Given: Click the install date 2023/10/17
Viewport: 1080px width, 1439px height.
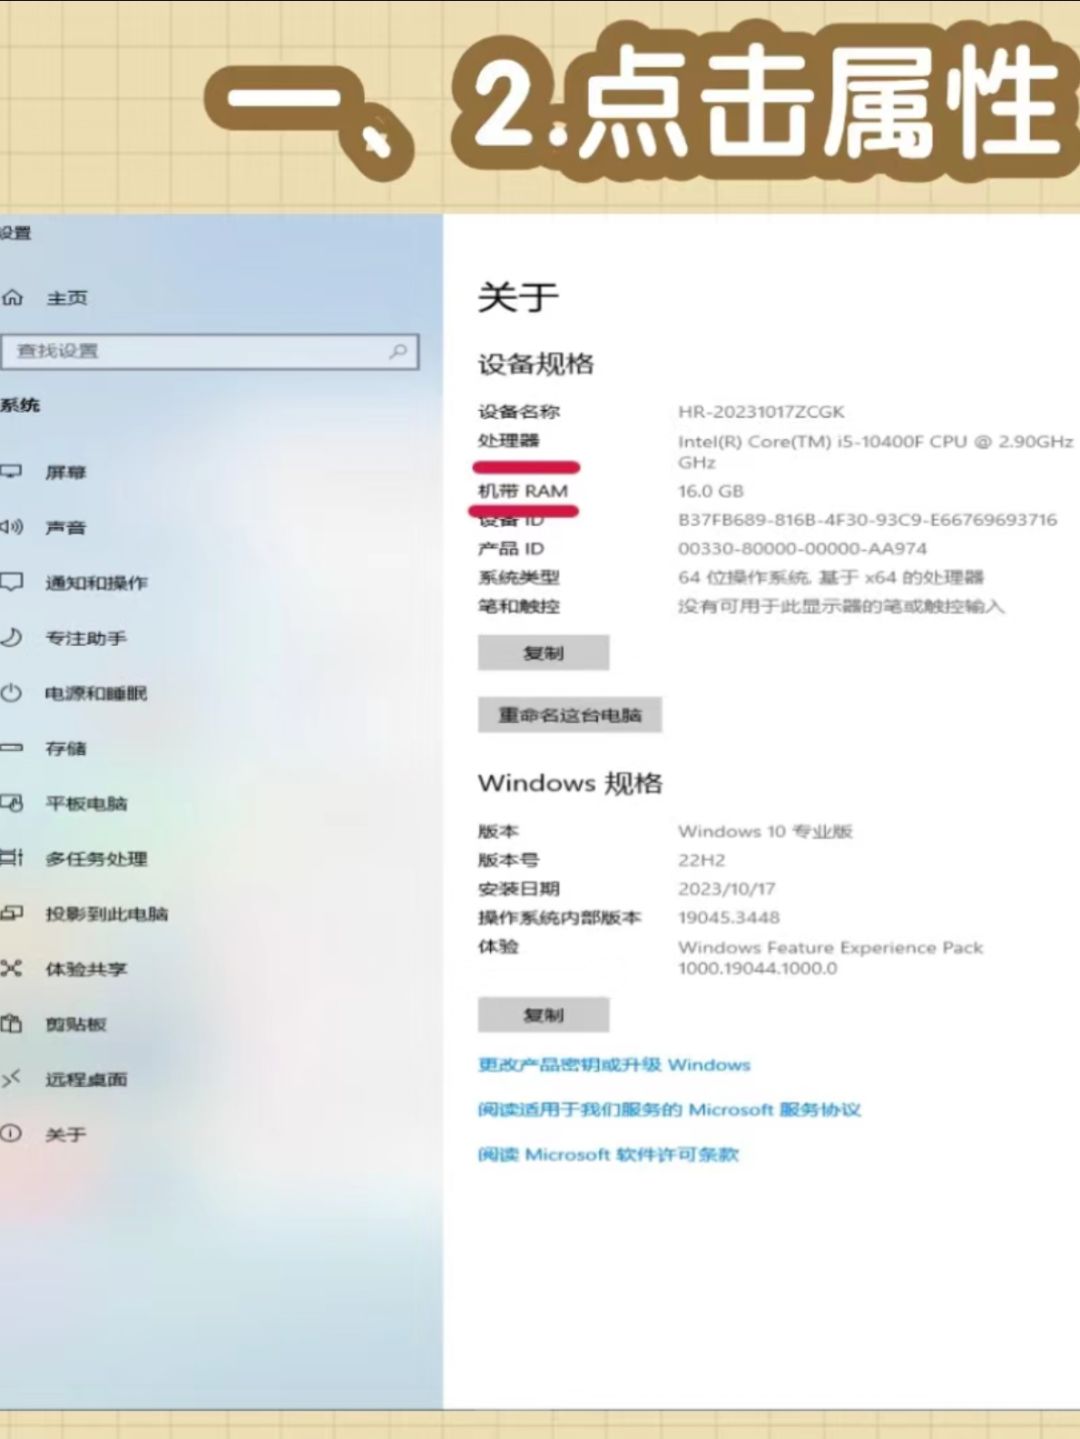Looking at the screenshot, I should 726,889.
